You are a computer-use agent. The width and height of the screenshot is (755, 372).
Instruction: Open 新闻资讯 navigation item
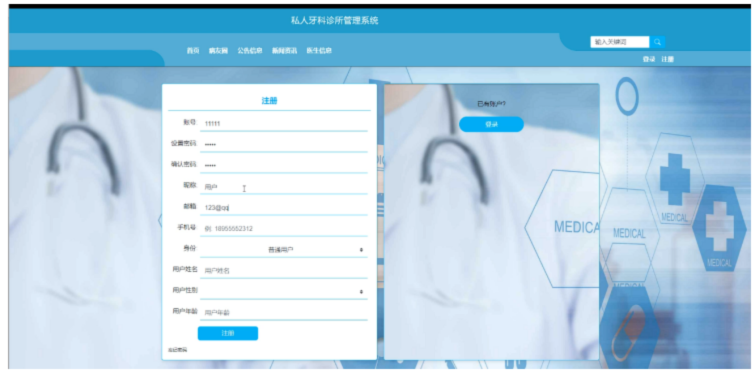click(x=285, y=51)
